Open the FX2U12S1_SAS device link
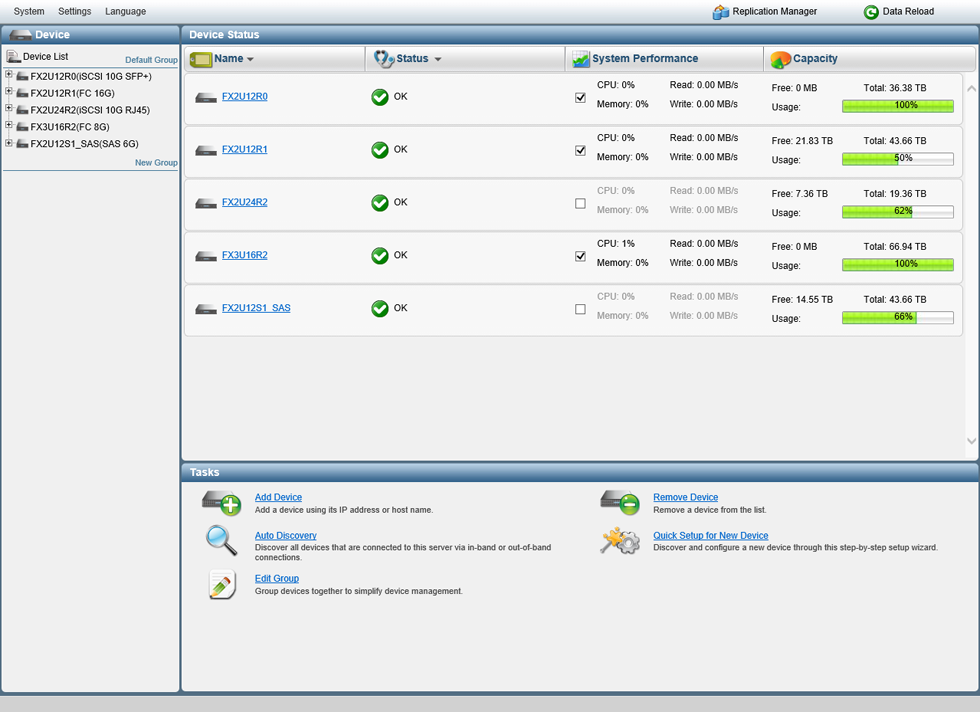Image resolution: width=980 pixels, height=712 pixels. (x=256, y=308)
